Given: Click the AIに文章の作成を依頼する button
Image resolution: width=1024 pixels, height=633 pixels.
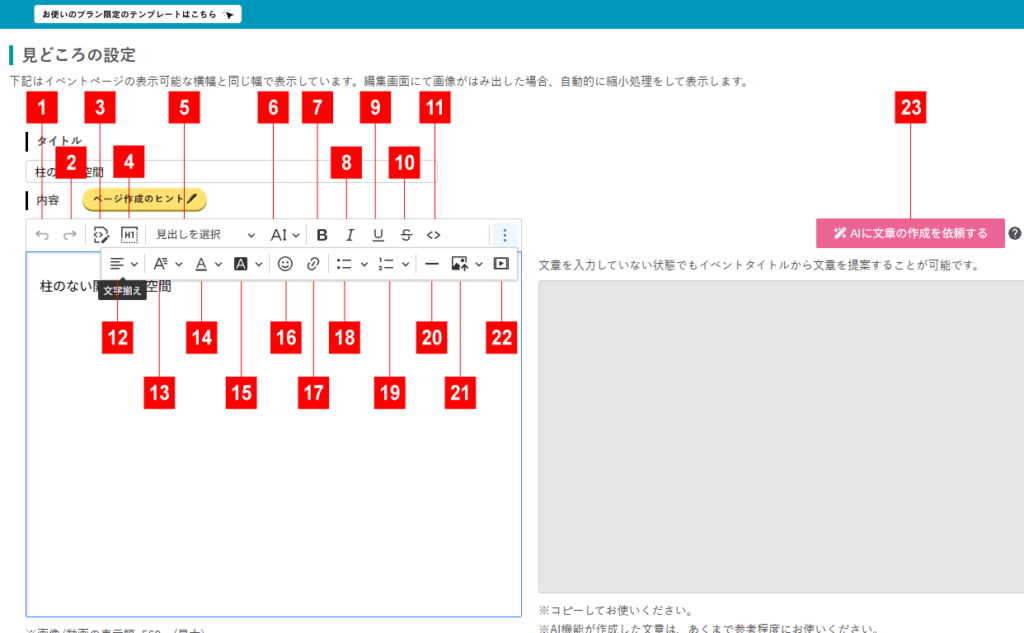Looking at the screenshot, I should pos(910,233).
